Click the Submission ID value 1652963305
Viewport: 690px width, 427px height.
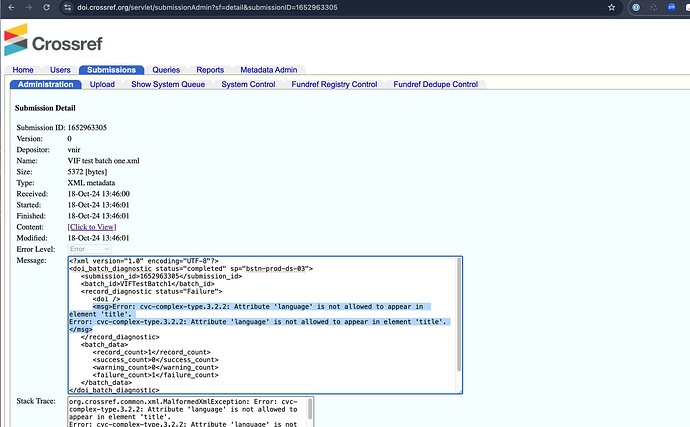pos(87,128)
